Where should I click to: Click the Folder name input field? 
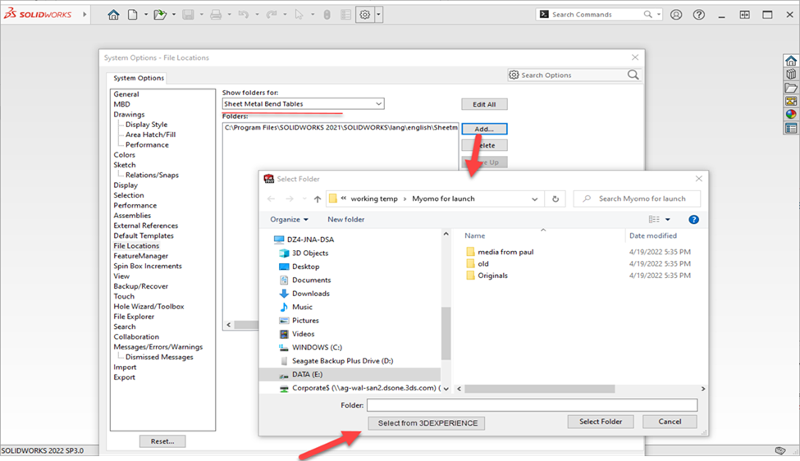click(532, 405)
